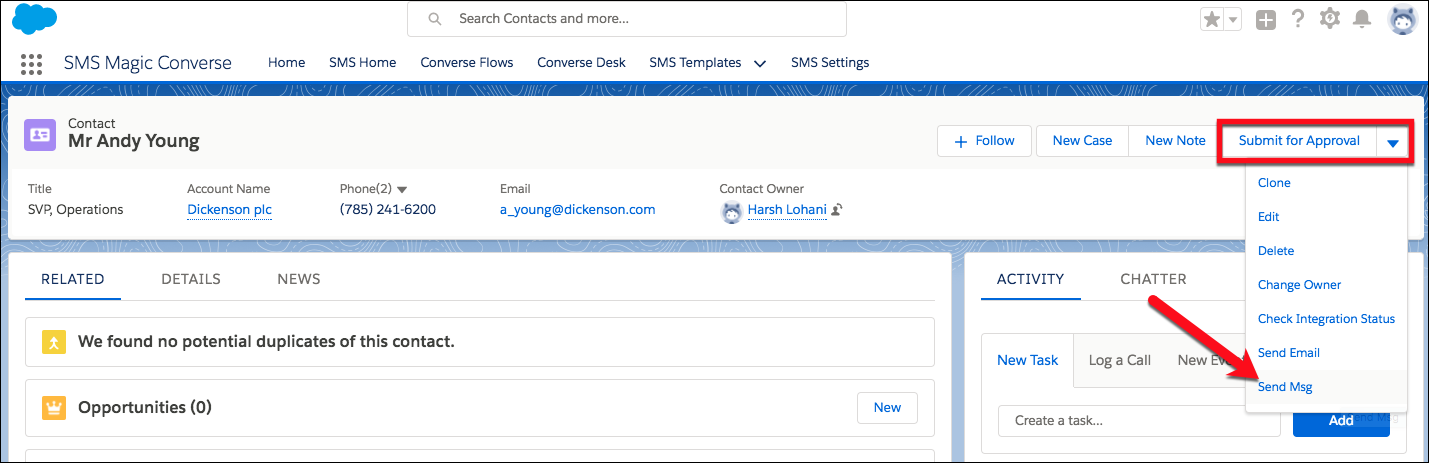Click the phone number (785) 241-6200
This screenshot has width=1429, height=463.
click(388, 210)
